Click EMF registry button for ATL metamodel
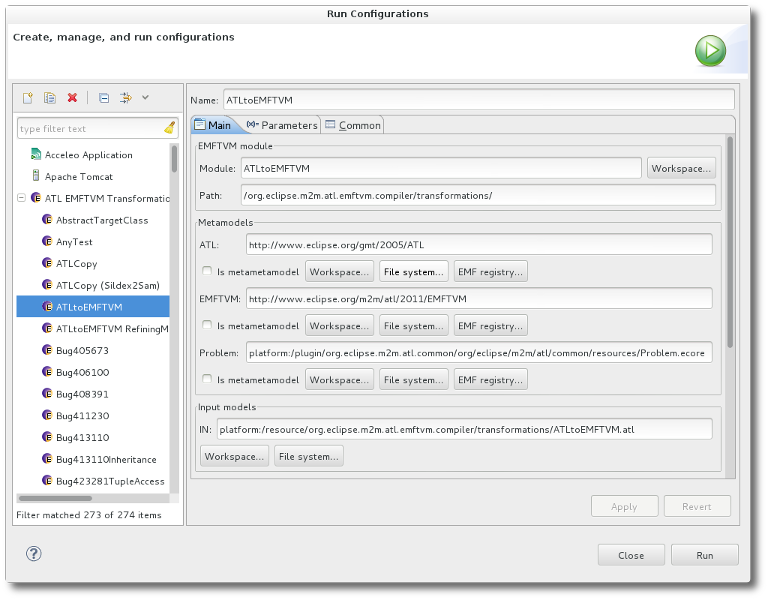Viewport: 768px width, 600px height. pyautogui.click(x=490, y=272)
